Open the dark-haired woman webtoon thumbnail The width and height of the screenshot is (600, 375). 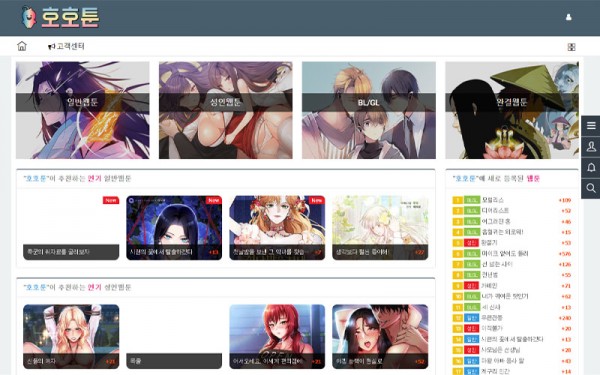point(174,228)
